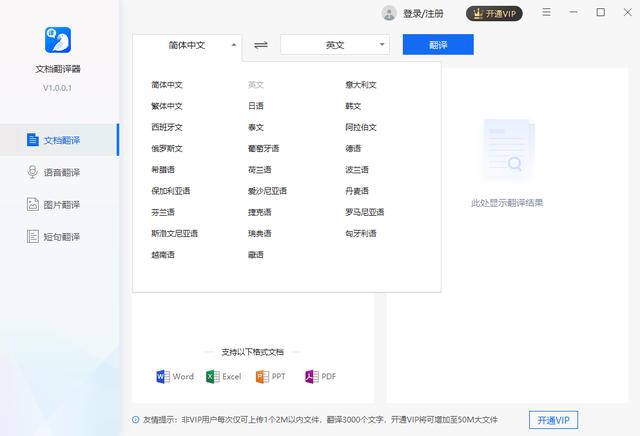Click the 文档翻译器 app title
This screenshot has width=640, height=436.
[x=58, y=69]
